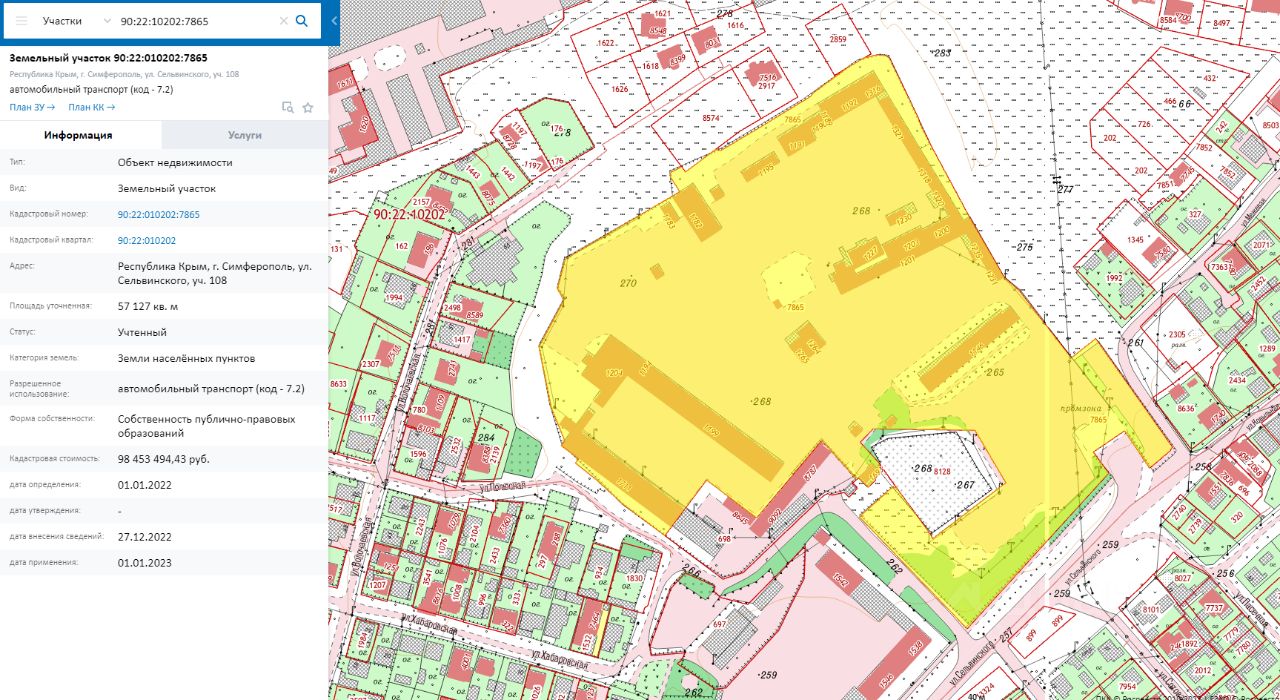This screenshot has height=700, width=1280.
Task: Click parcel 1830 on the map
Action: [634, 579]
